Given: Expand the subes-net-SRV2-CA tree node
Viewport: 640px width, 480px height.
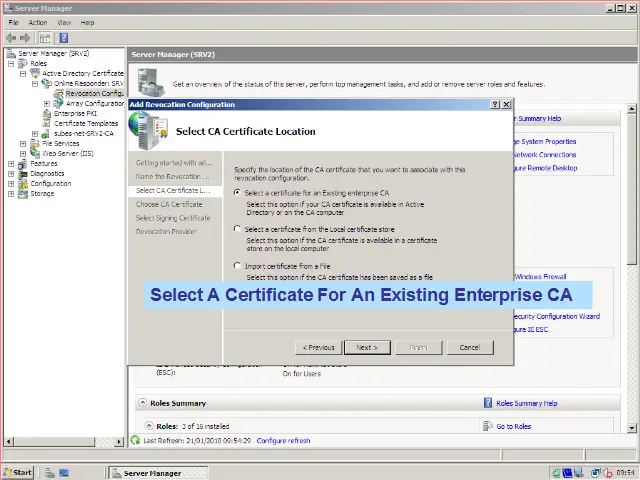Looking at the screenshot, I should [x=35, y=133].
